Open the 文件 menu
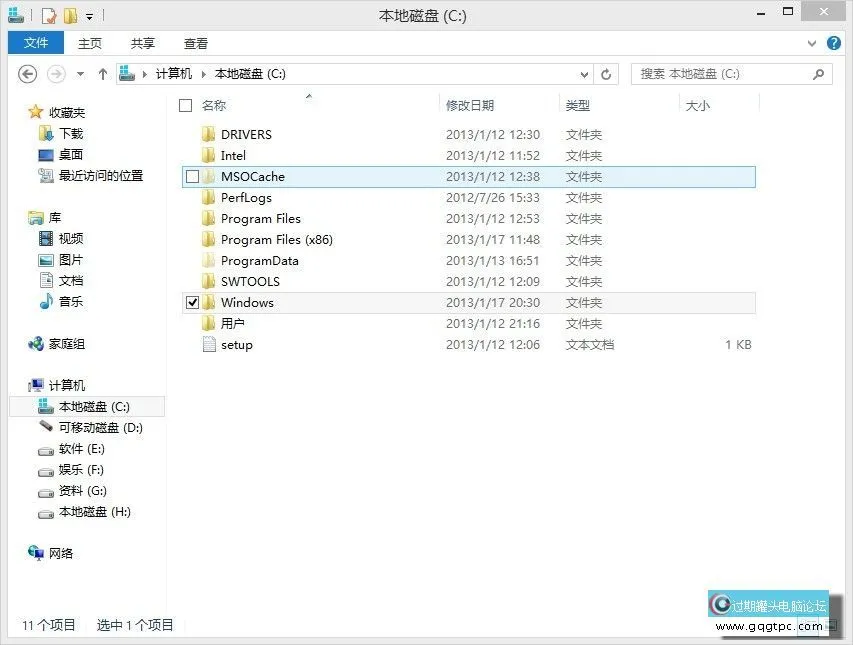This screenshot has height=645, width=853. pos(35,43)
